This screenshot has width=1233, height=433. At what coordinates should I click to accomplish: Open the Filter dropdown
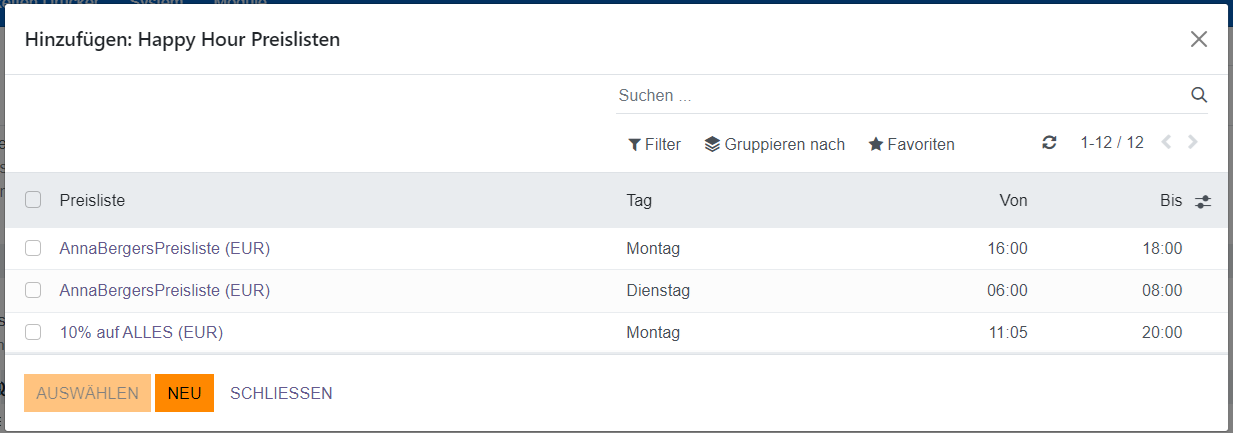click(x=654, y=144)
